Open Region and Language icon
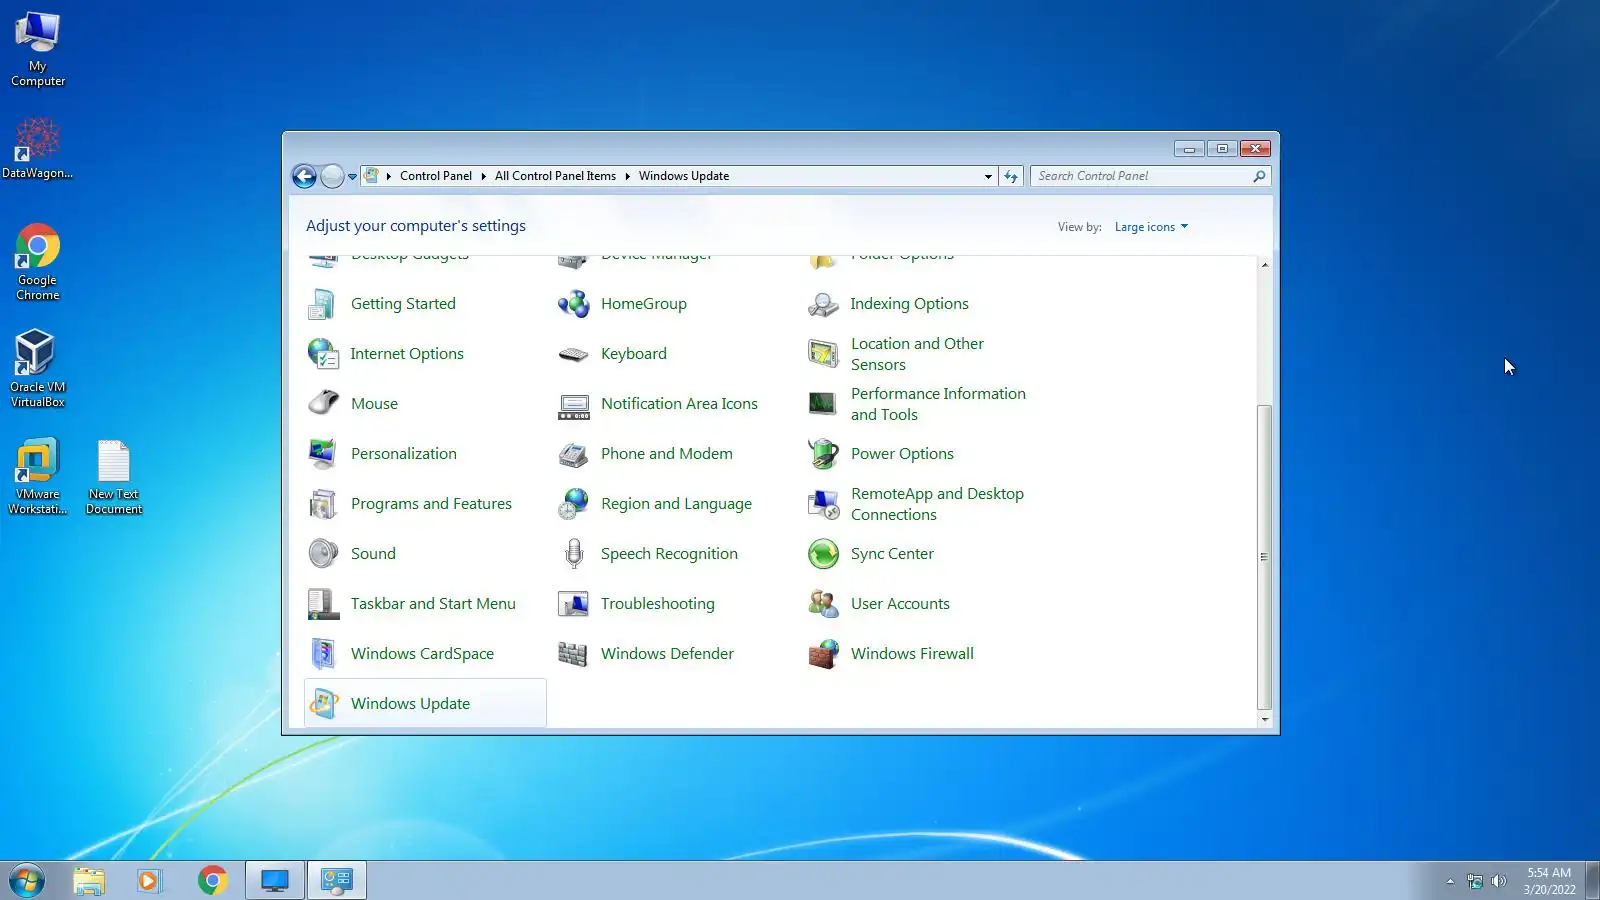Screen dimensions: 1600x900 coord(573,504)
